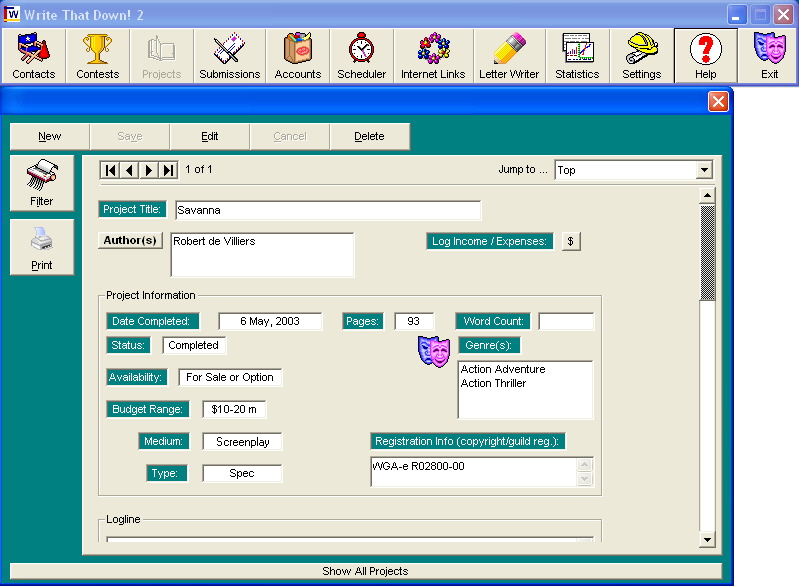The image size is (799, 588).
Task: Open the Submissions module
Action: pyautogui.click(x=229, y=56)
